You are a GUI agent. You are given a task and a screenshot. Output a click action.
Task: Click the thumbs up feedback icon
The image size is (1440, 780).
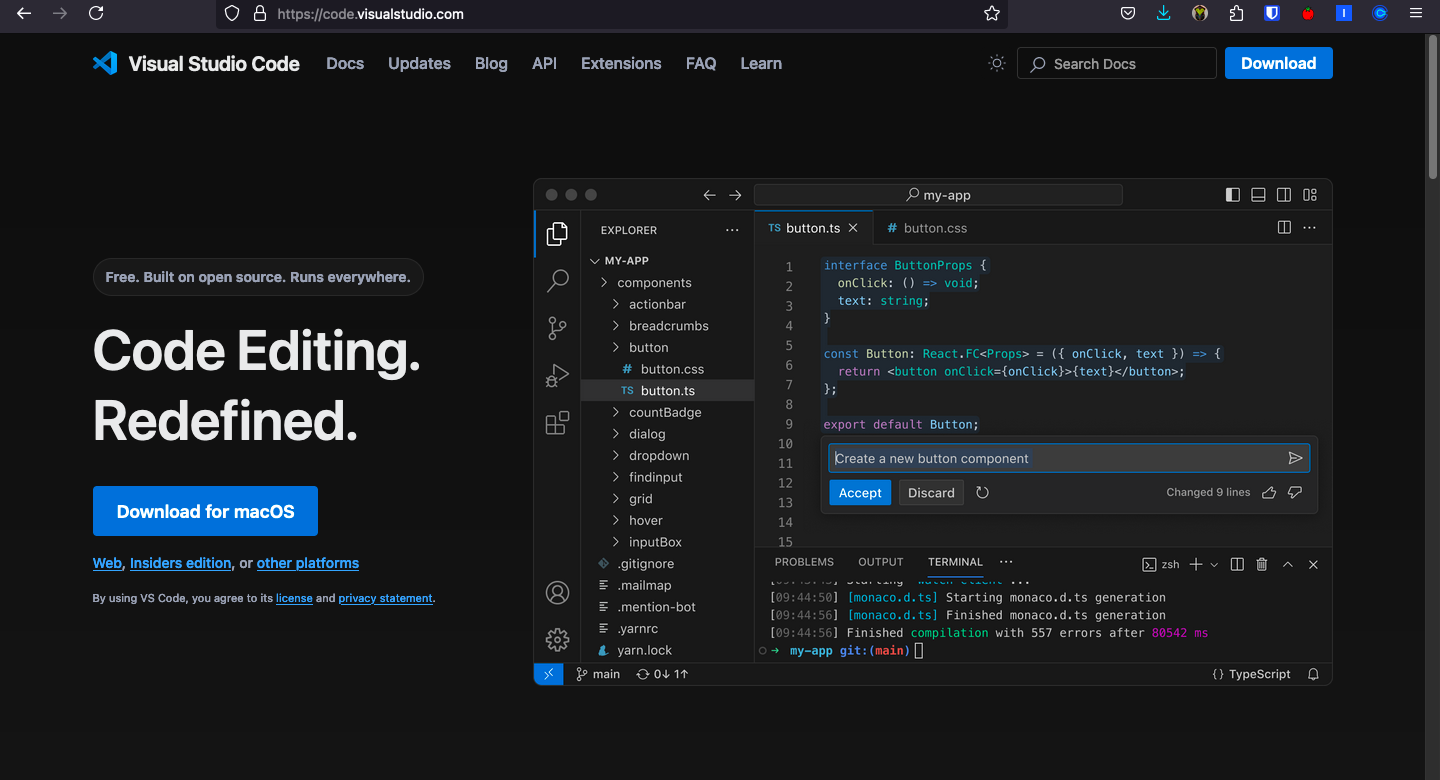click(1269, 492)
